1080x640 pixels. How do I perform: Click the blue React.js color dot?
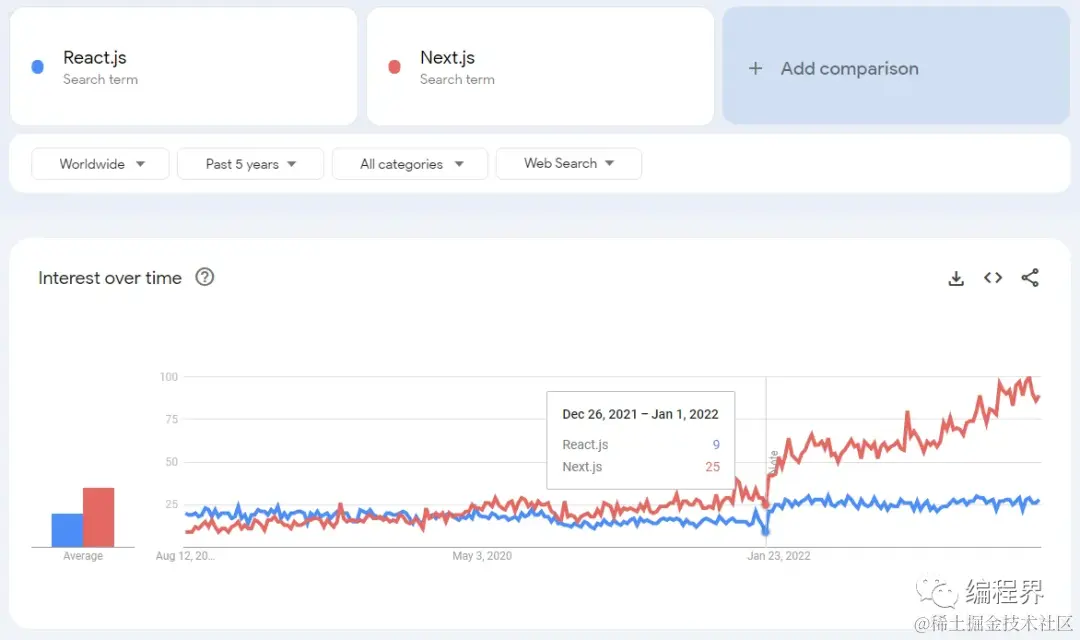pyautogui.click(x=38, y=67)
